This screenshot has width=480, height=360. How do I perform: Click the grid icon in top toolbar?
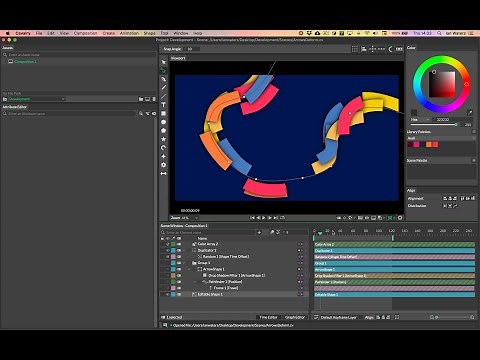(x=355, y=49)
